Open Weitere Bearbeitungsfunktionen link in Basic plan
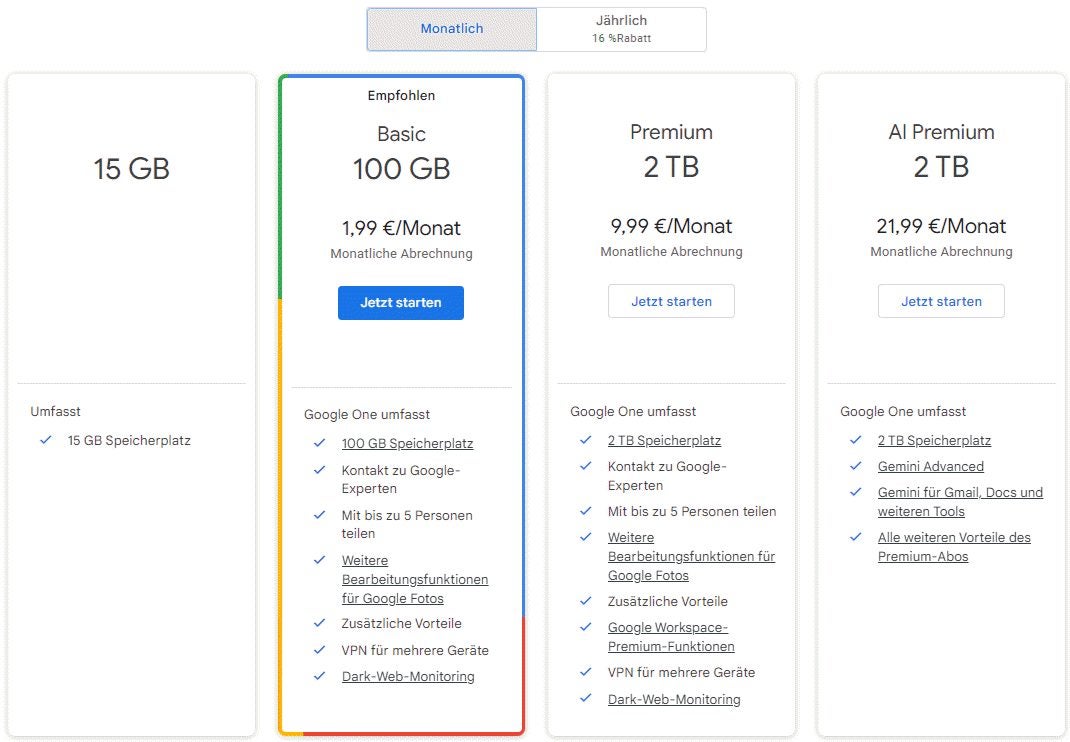The height and width of the screenshot is (742, 1070). pyautogui.click(x=414, y=579)
